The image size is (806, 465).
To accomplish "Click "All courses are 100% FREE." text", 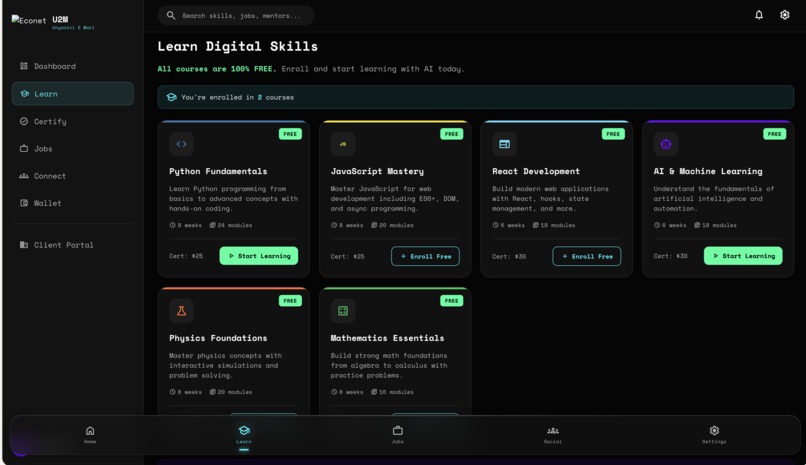I will coord(217,69).
